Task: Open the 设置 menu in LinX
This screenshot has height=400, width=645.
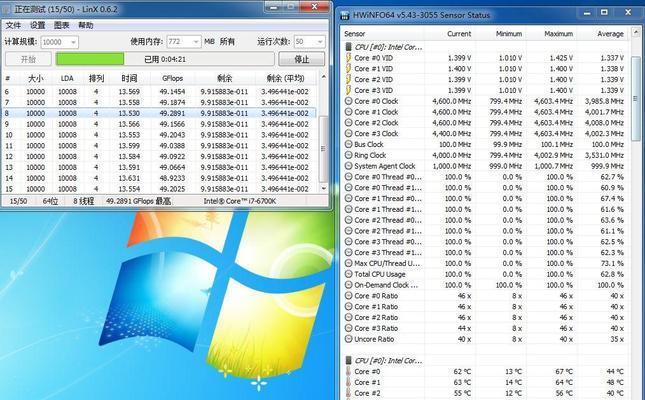Action: pos(37,25)
